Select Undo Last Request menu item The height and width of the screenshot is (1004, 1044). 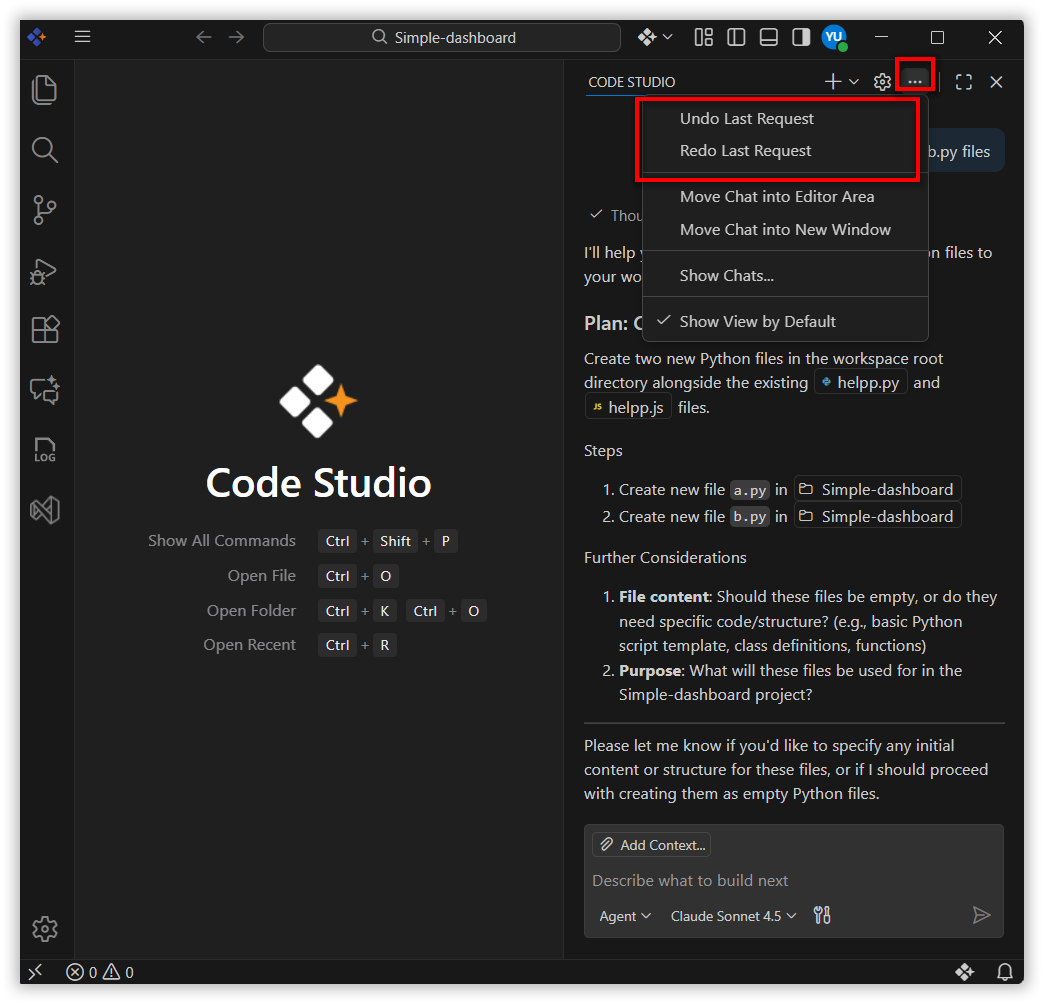(746, 119)
